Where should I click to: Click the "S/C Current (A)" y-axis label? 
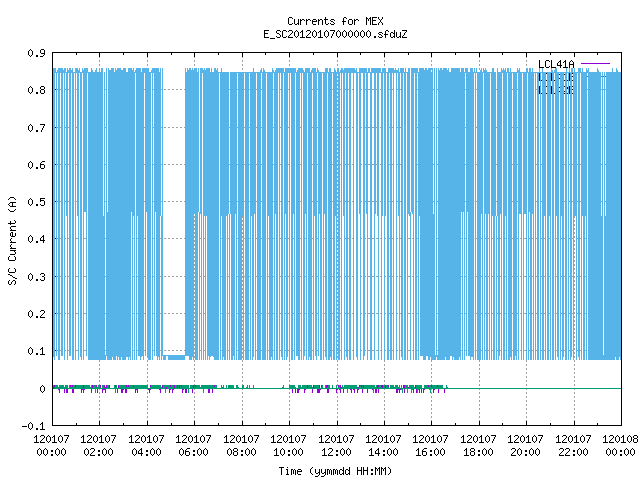pyautogui.click(x=12, y=240)
